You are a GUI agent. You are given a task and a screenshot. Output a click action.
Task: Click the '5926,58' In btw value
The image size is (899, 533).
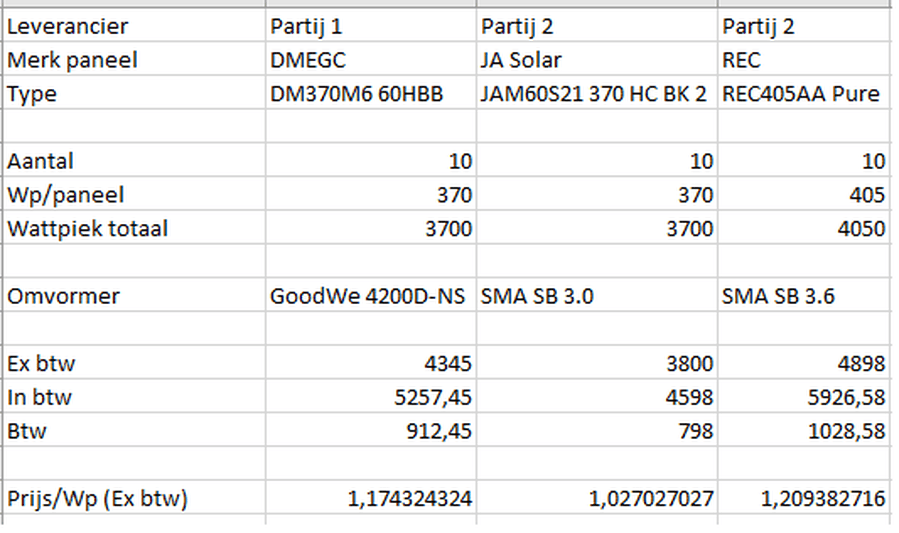point(805,397)
